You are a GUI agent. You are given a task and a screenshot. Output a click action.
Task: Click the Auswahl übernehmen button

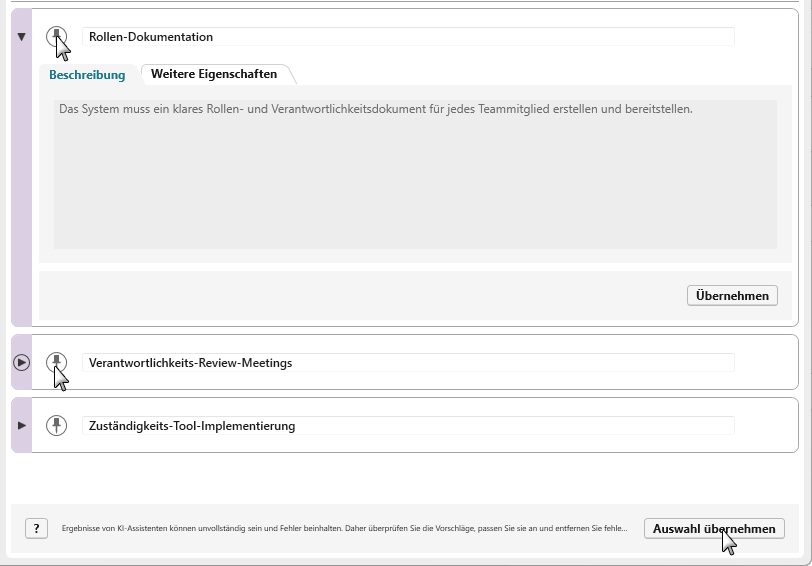[x=713, y=529]
